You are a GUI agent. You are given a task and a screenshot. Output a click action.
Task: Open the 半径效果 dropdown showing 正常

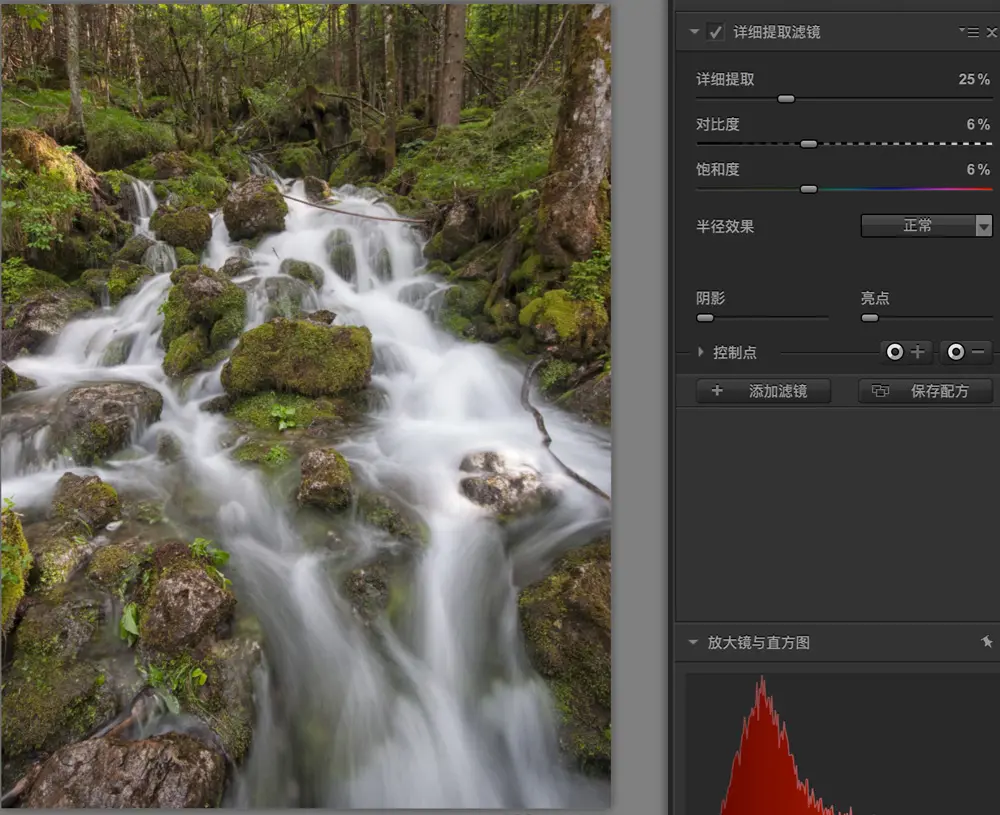927,225
